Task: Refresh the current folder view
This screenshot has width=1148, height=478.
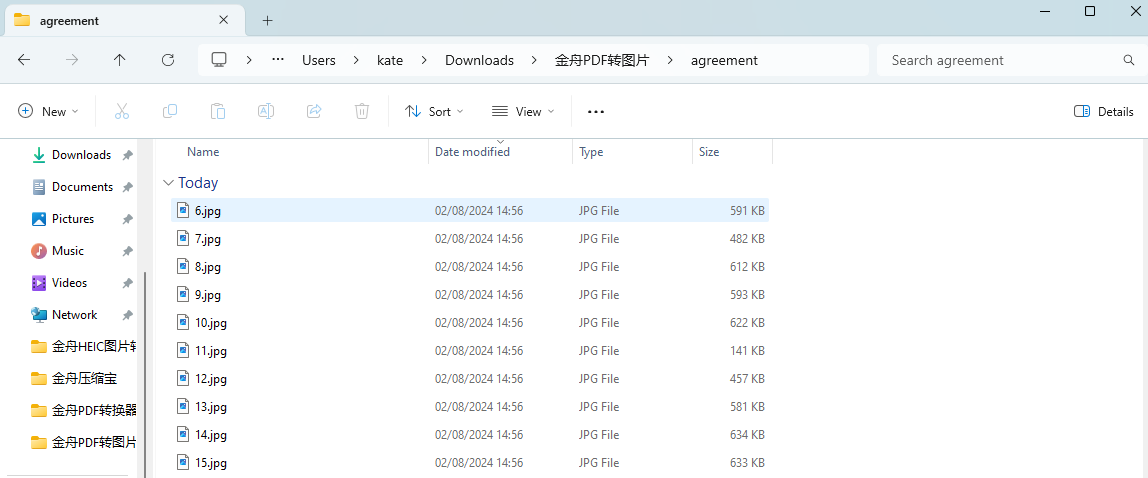Action: (168, 60)
